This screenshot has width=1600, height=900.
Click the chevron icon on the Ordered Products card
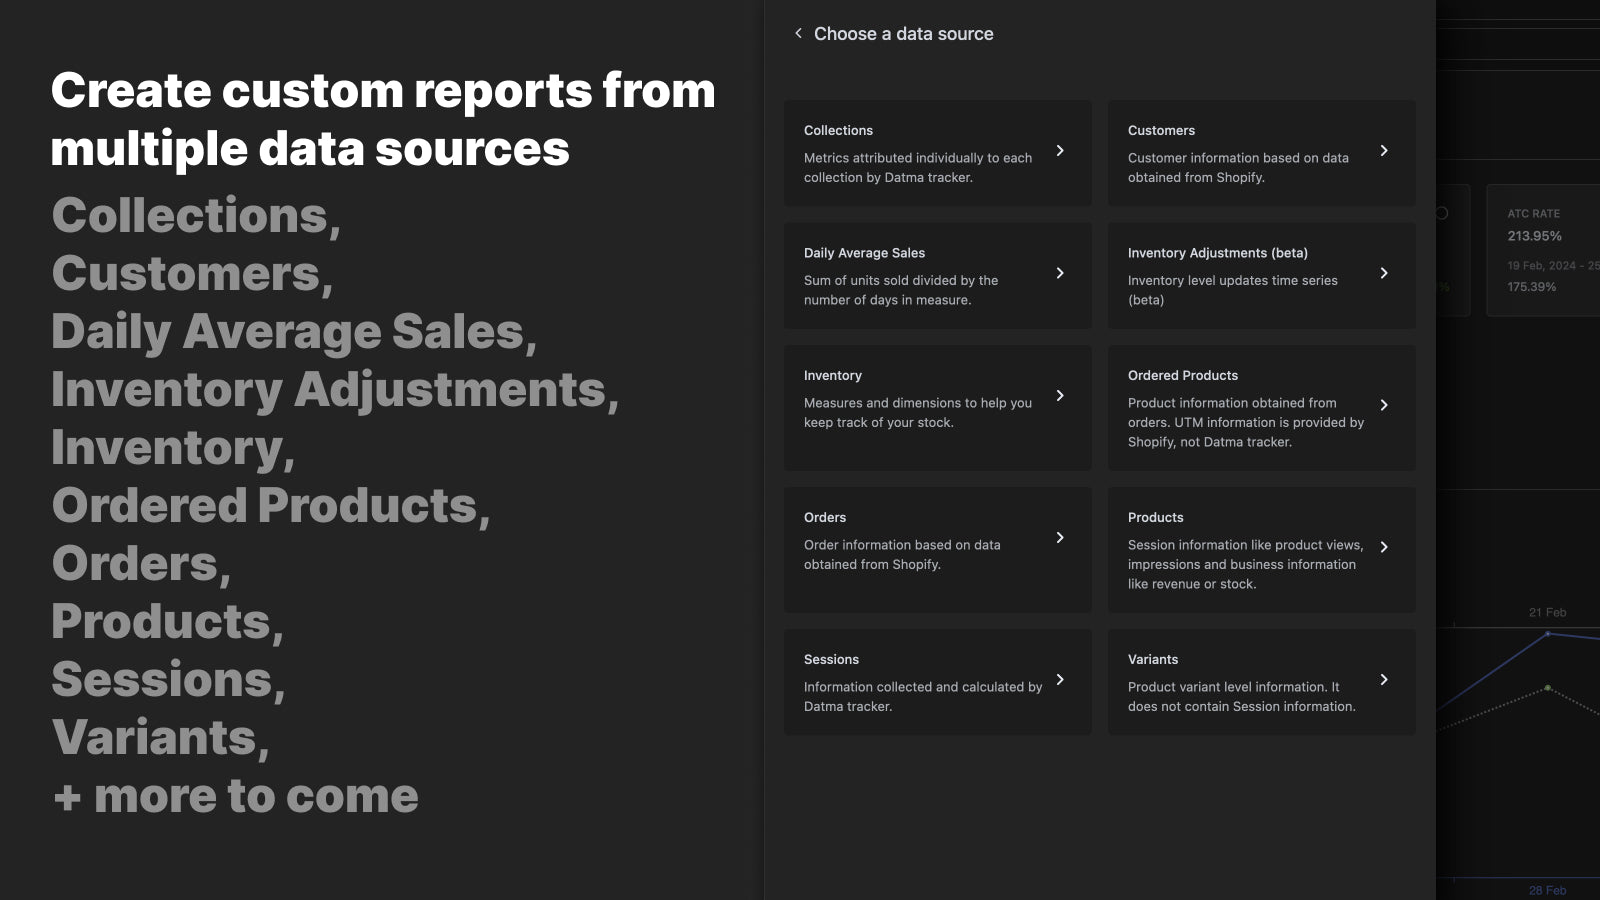(x=1386, y=405)
